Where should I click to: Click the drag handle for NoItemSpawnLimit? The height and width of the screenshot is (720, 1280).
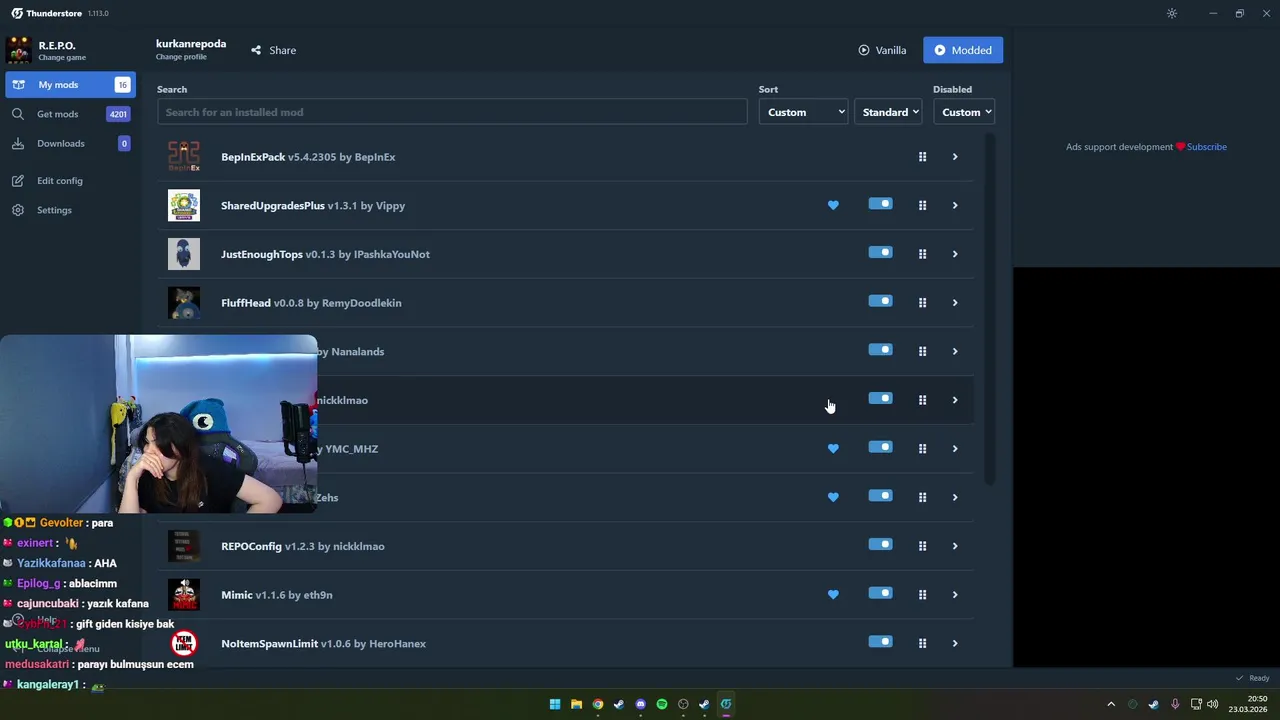[922, 643]
